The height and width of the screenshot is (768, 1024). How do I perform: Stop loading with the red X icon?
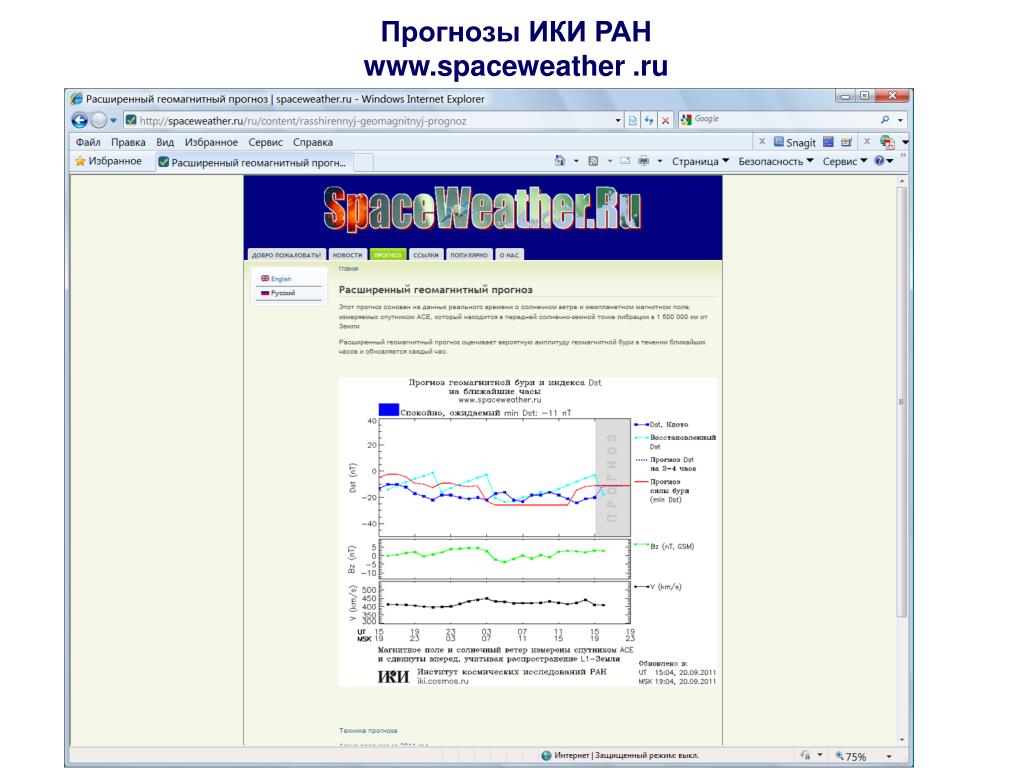coord(665,121)
